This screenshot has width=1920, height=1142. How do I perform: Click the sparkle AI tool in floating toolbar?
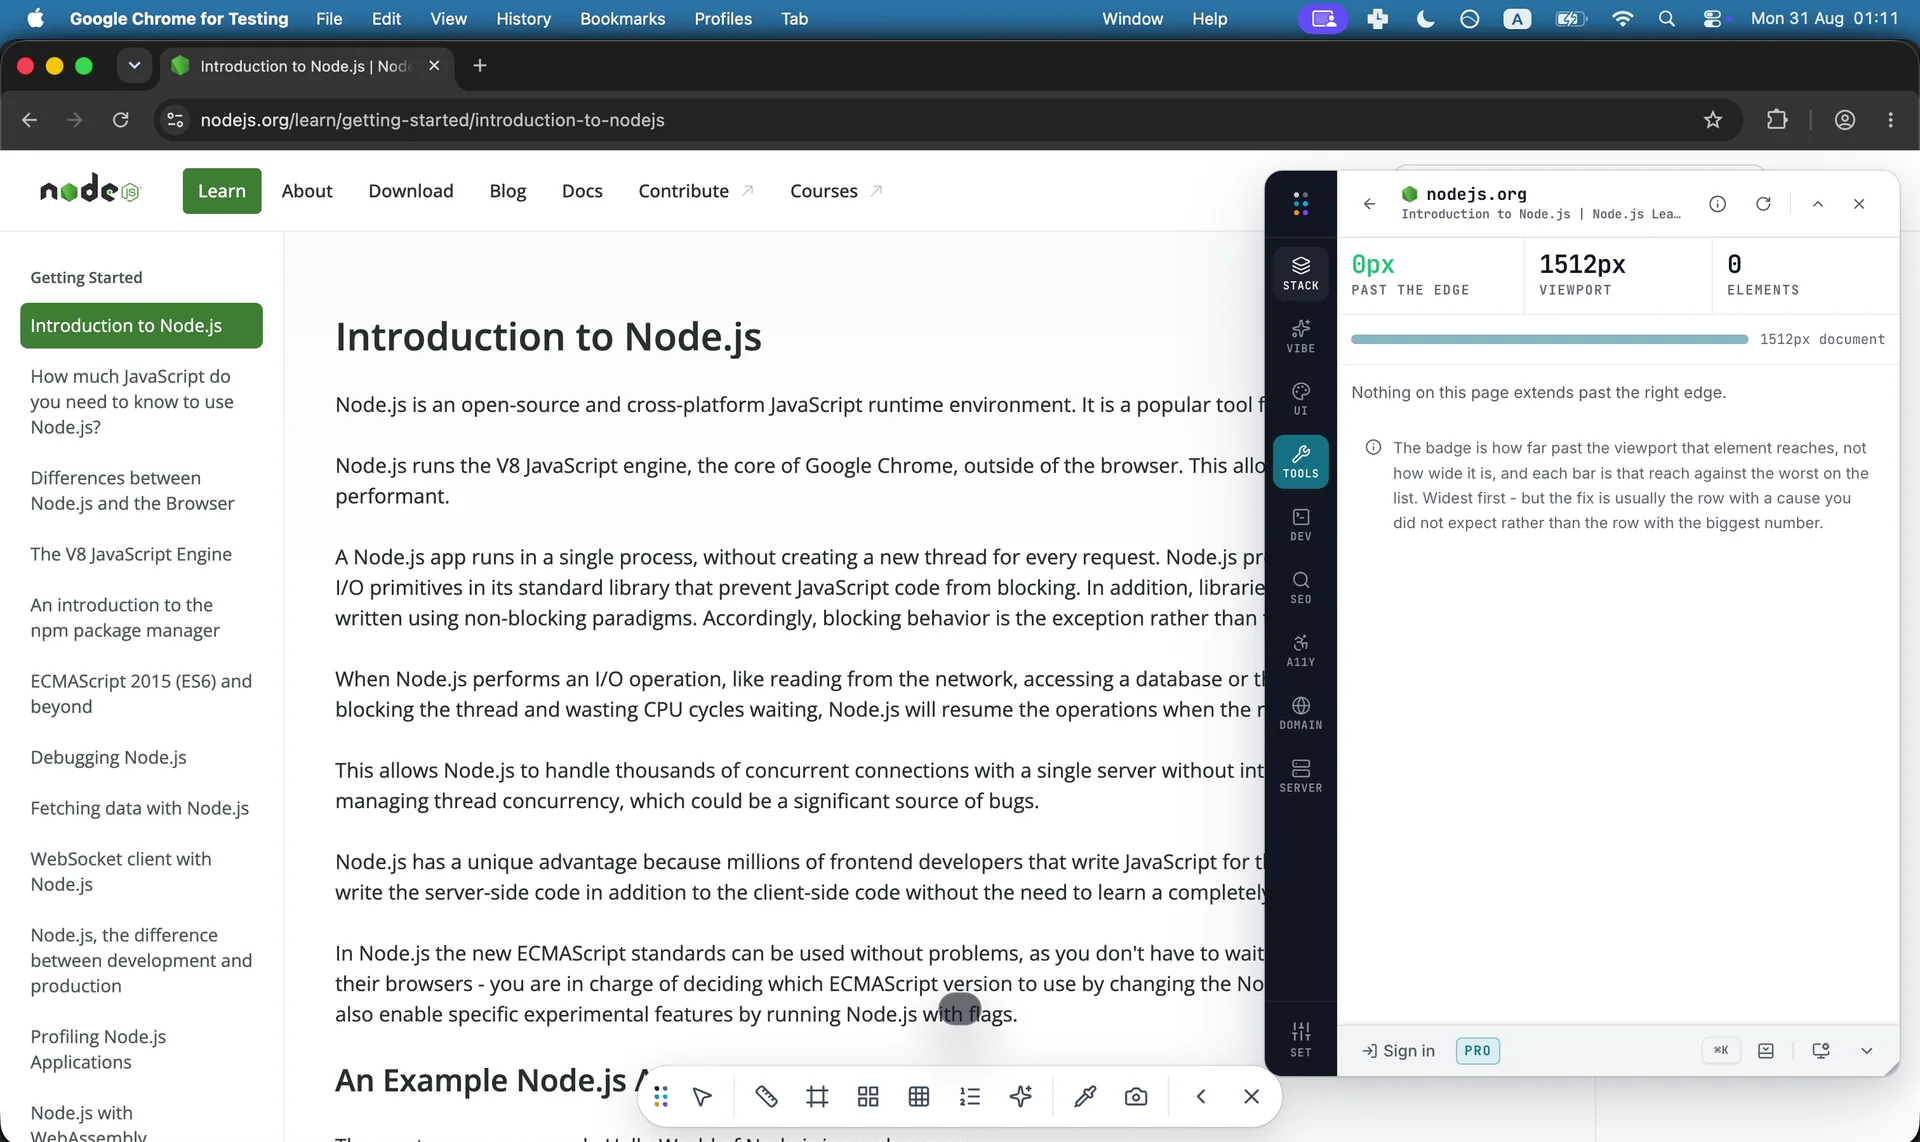(x=1021, y=1097)
